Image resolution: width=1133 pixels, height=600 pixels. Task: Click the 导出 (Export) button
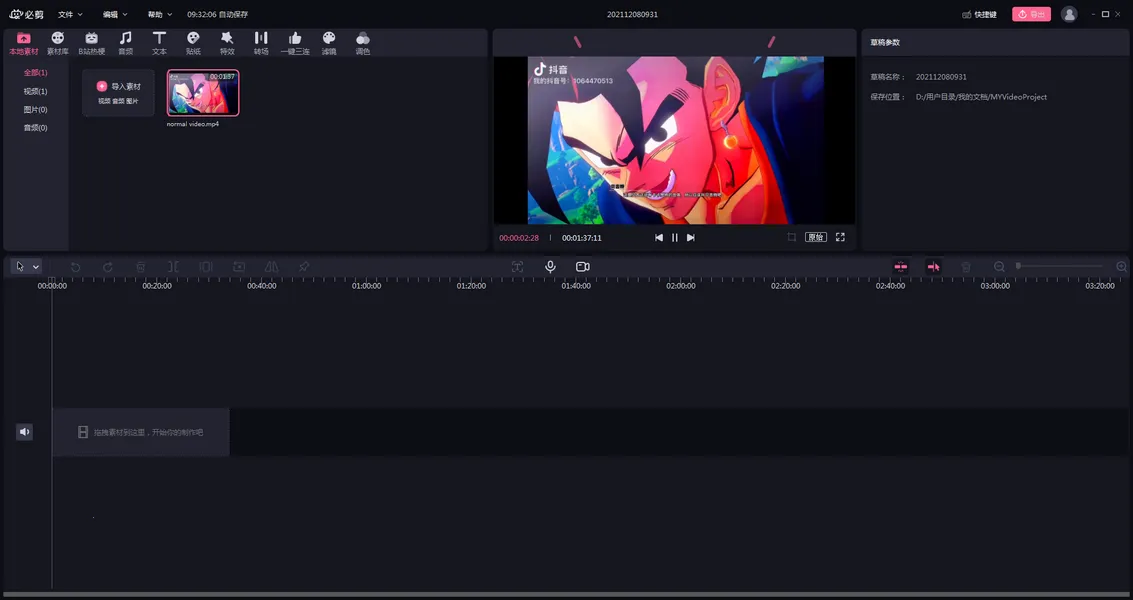click(x=1031, y=14)
